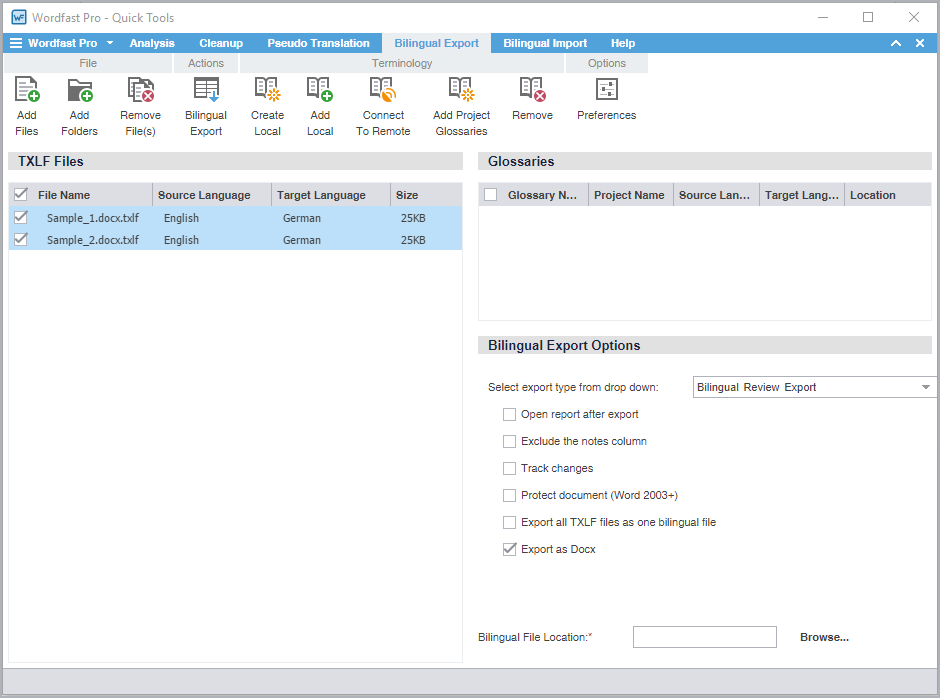The width and height of the screenshot is (940, 698).
Task: Click the Remove glossary icon
Action: [532, 89]
